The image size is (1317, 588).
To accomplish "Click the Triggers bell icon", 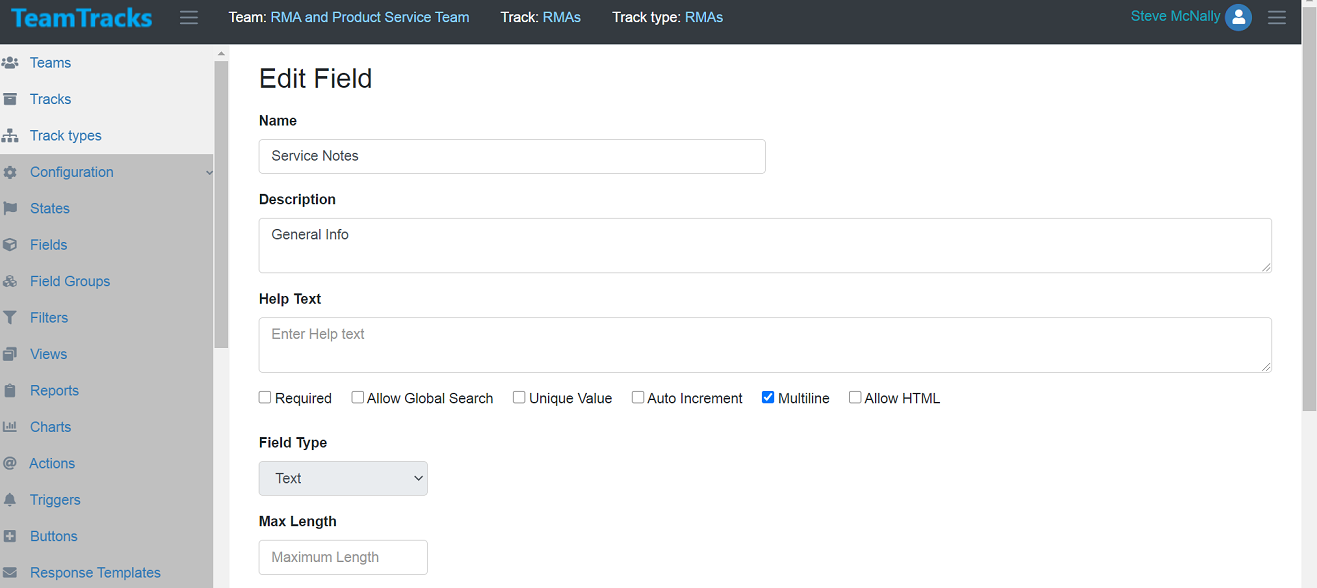I will [x=10, y=500].
